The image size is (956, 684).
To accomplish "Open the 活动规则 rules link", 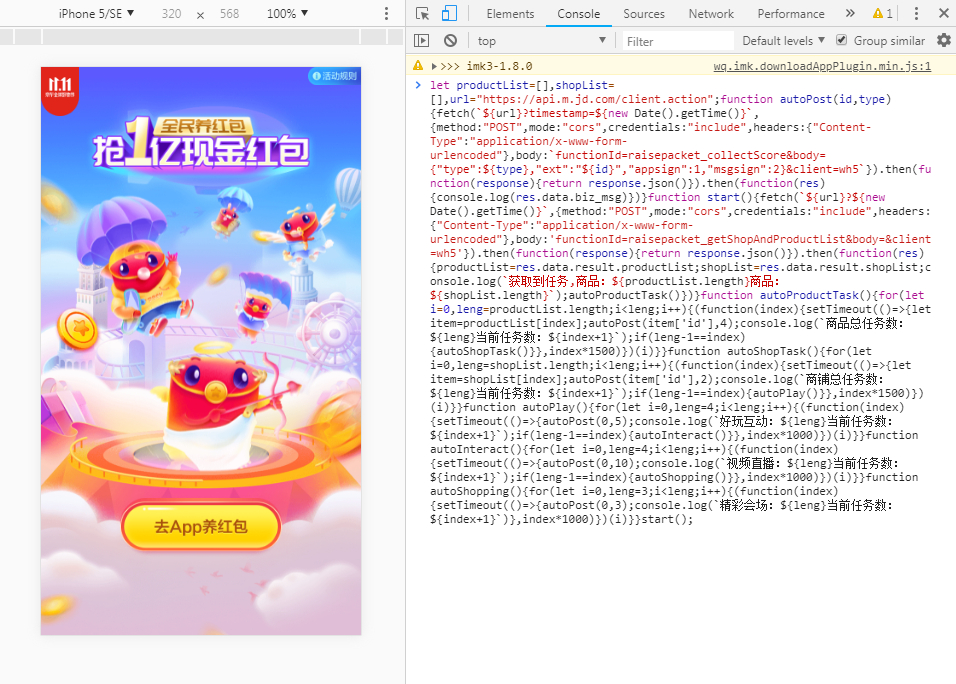I will point(334,76).
